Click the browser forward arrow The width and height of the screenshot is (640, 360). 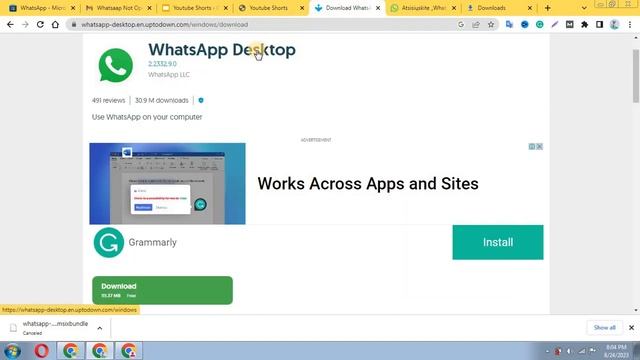(25, 24)
